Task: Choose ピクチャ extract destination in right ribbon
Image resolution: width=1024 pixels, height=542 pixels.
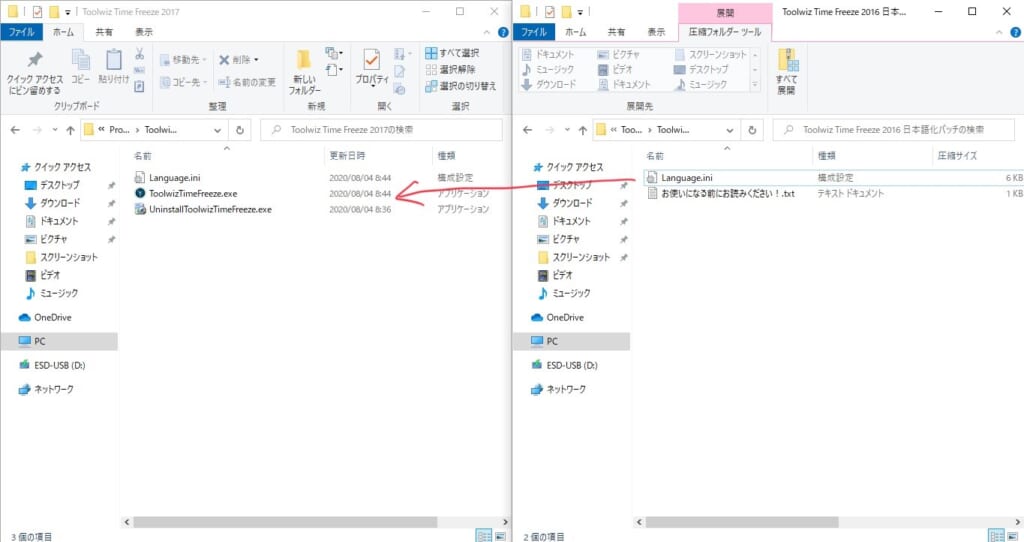Action: click(x=619, y=54)
